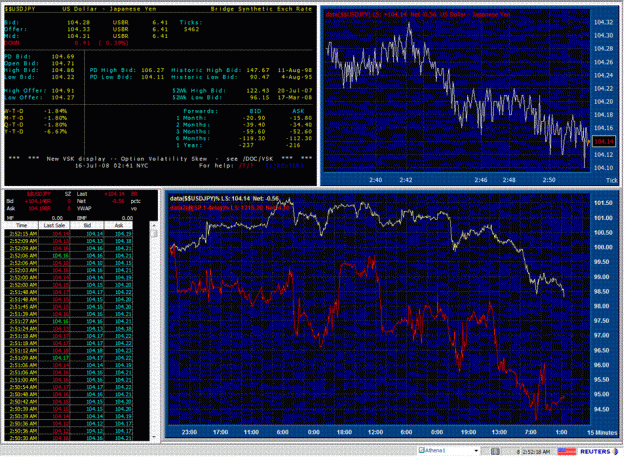The image size is (625, 457).
Task: Click the tick list scrollbar thumb
Action: (154, 233)
